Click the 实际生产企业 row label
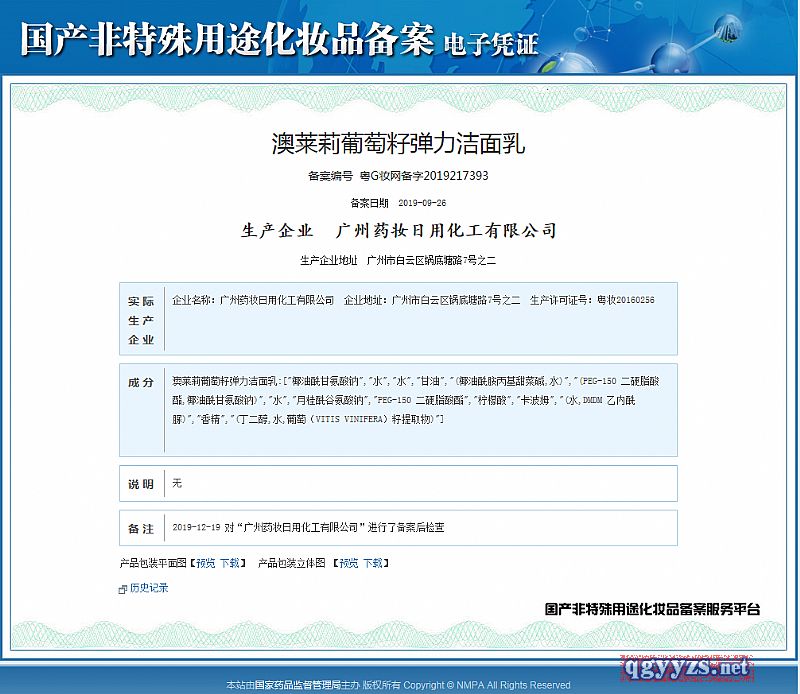This screenshot has width=800, height=694. [x=141, y=319]
